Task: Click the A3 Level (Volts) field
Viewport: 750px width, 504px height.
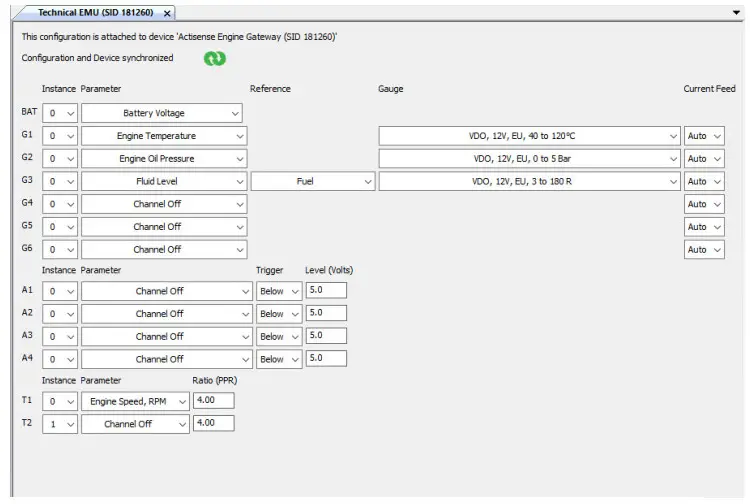Action: (326, 336)
